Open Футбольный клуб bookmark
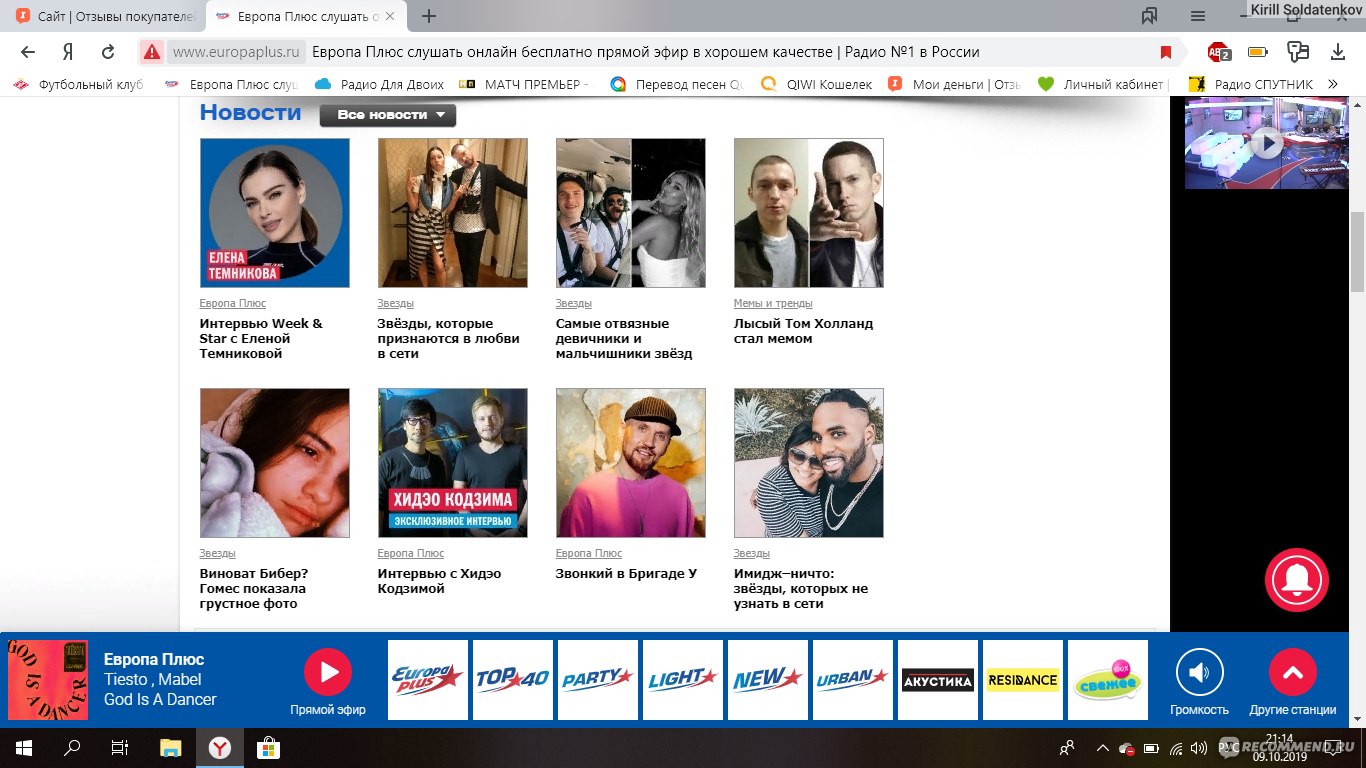This screenshot has height=768, width=1366. tap(79, 84)
